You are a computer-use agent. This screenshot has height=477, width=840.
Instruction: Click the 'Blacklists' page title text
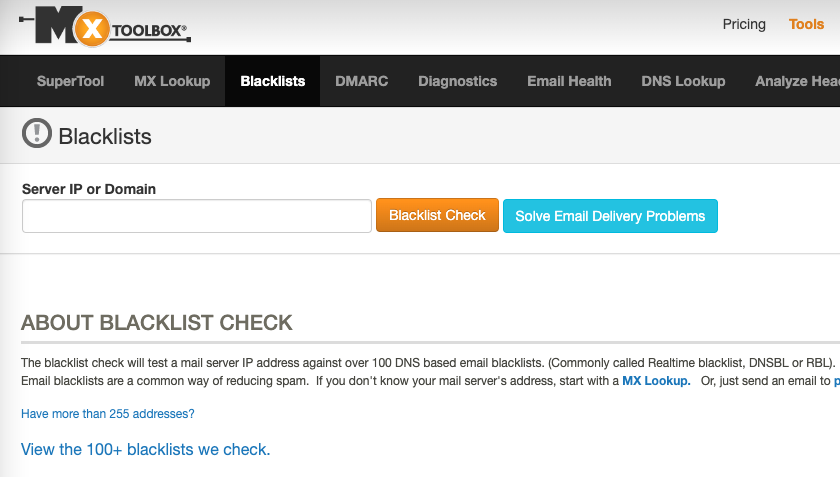click(105, 136)
